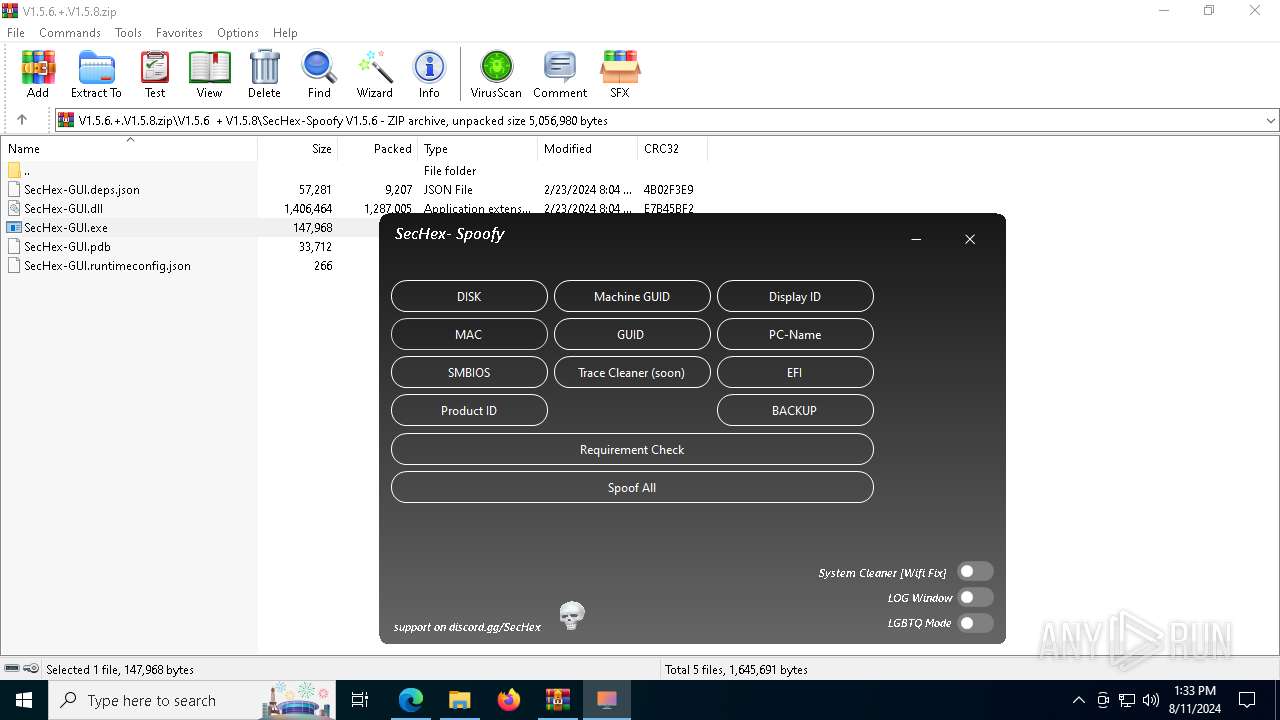Click SecHex app icon in taskbar
Screen dimensions: 1280x720
(x=606, y=700)
